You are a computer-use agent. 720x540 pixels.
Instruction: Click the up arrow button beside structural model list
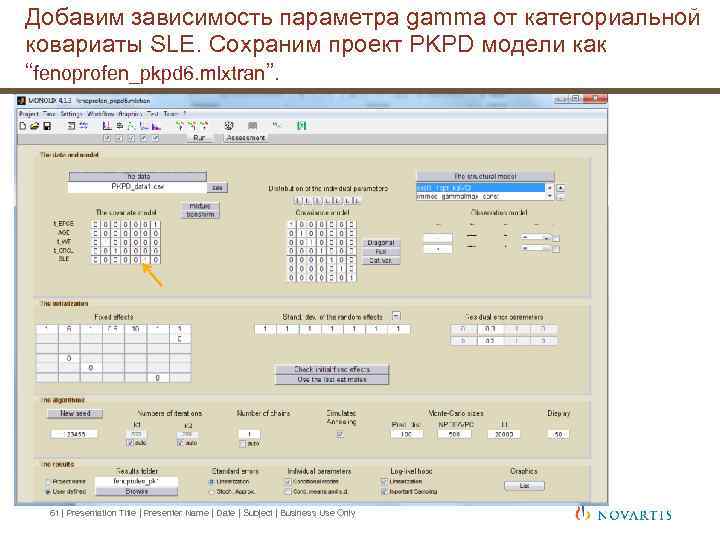pos(561,188)
